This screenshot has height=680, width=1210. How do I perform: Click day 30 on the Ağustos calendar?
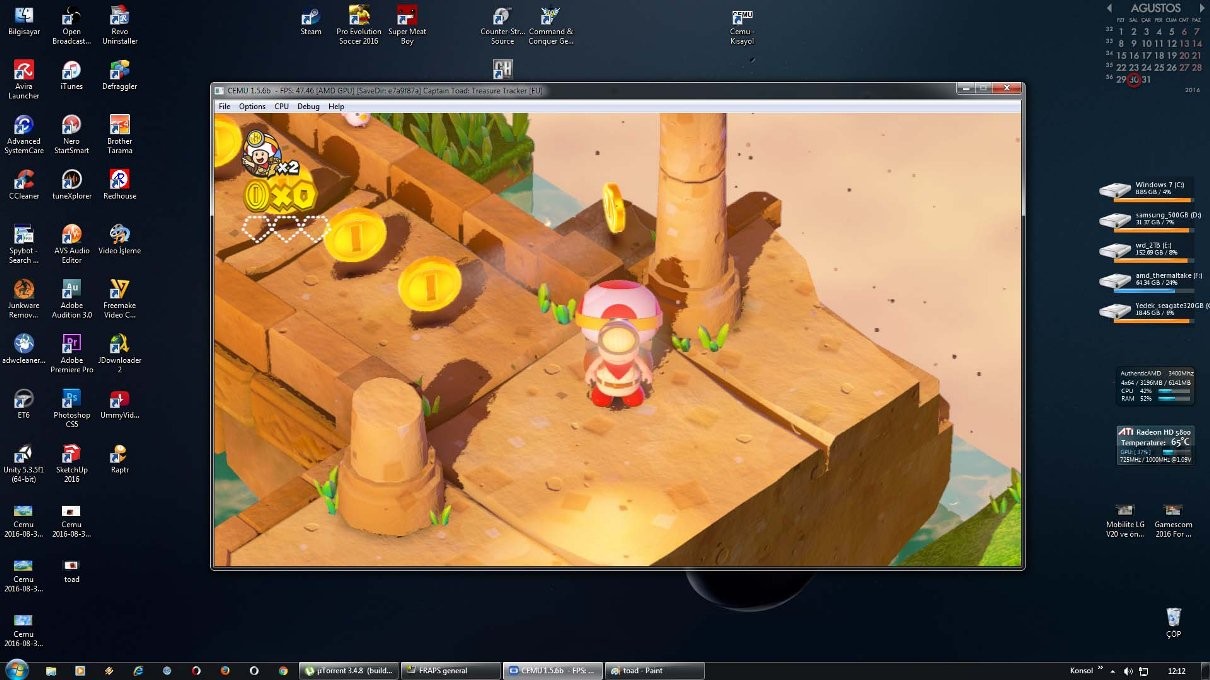pos(1133,79)
